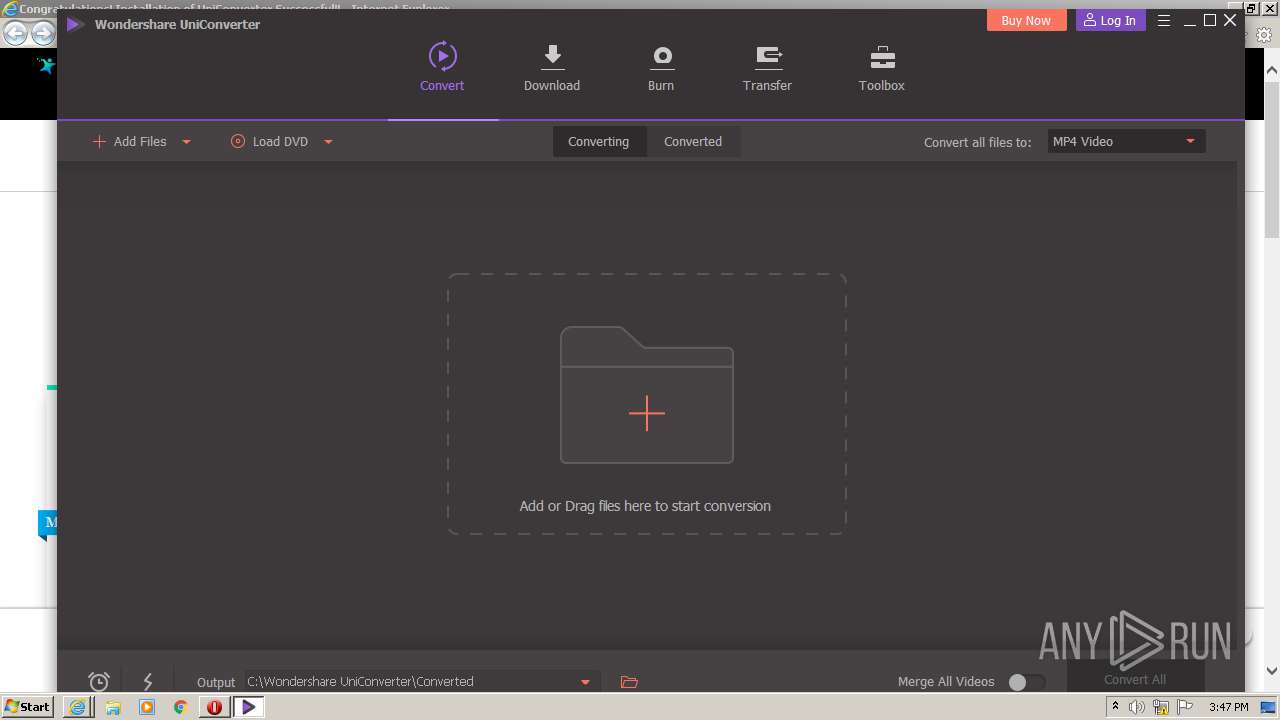Viewport: 1280px width, 720px height.
Task: Expand the Add Files dropdown arrow
Action: tap(186, 142)
